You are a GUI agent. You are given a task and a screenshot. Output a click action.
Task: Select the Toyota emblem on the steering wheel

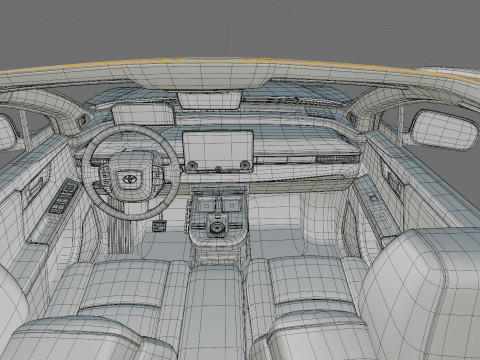click(130, 179)
